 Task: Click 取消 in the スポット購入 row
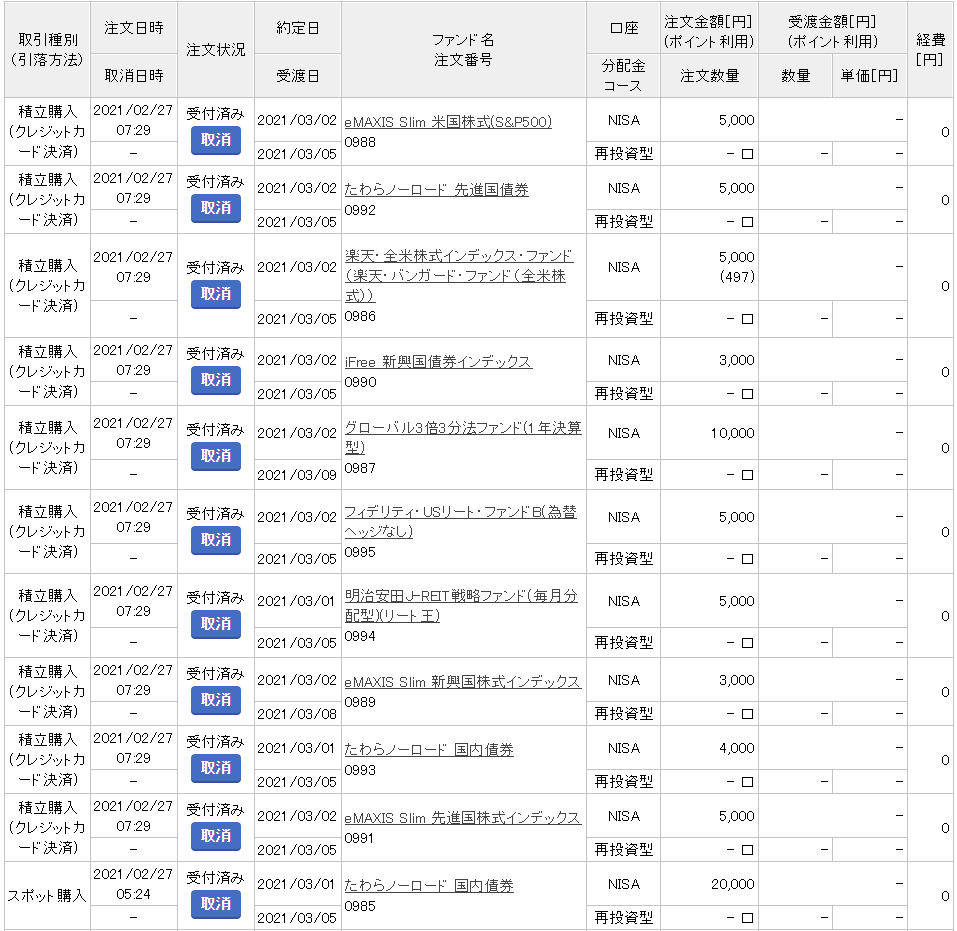pyautogui.click(x=215, y=904)
